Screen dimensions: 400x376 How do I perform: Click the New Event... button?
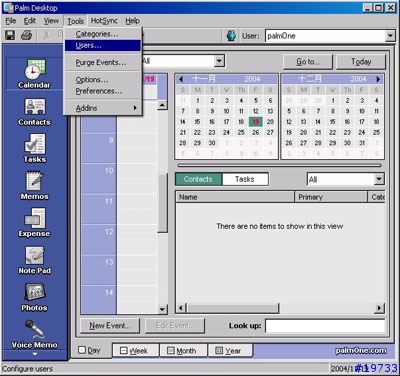pyautogui.click(x=110, y=326)
